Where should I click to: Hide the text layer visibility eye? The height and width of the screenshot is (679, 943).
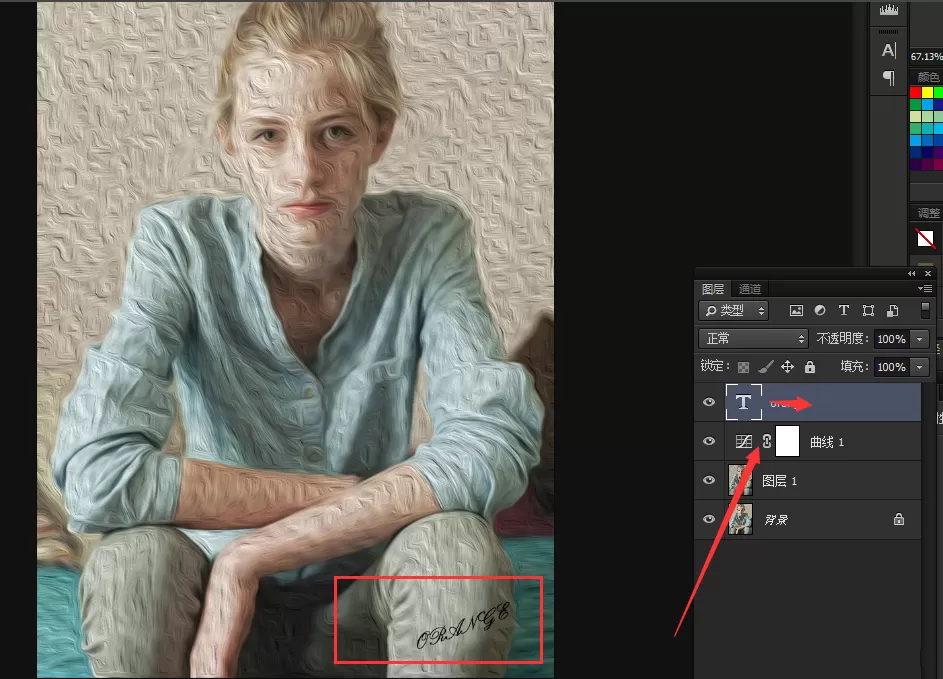(x=709, y=402)
